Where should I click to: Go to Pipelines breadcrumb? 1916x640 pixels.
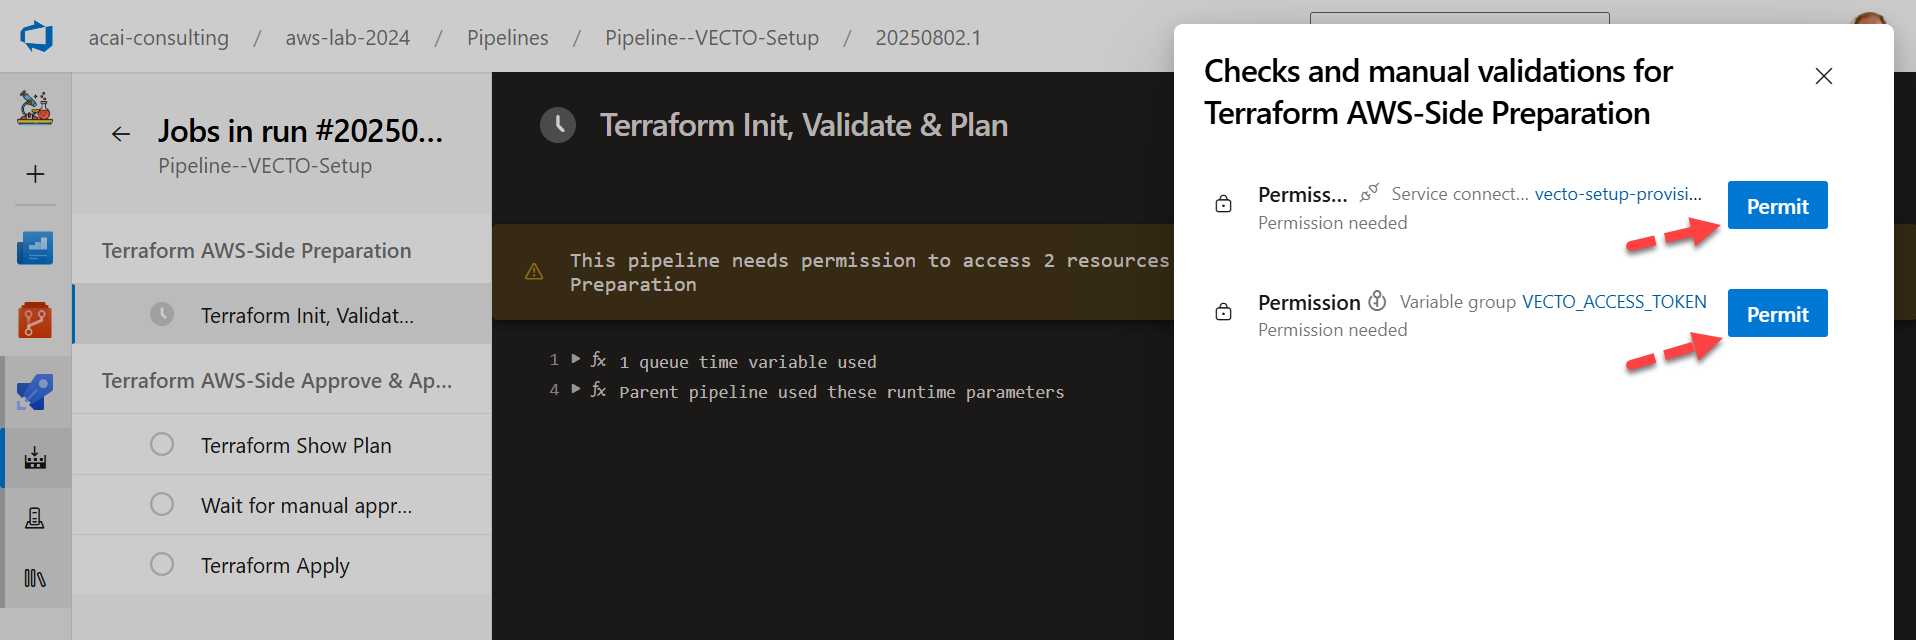[508, 38]
